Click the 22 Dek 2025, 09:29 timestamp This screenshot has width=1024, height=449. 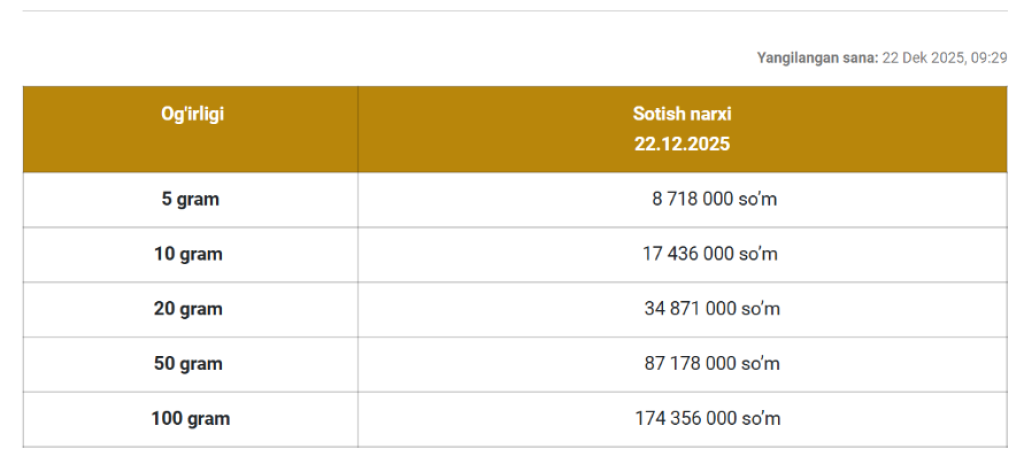coord(944,58)
